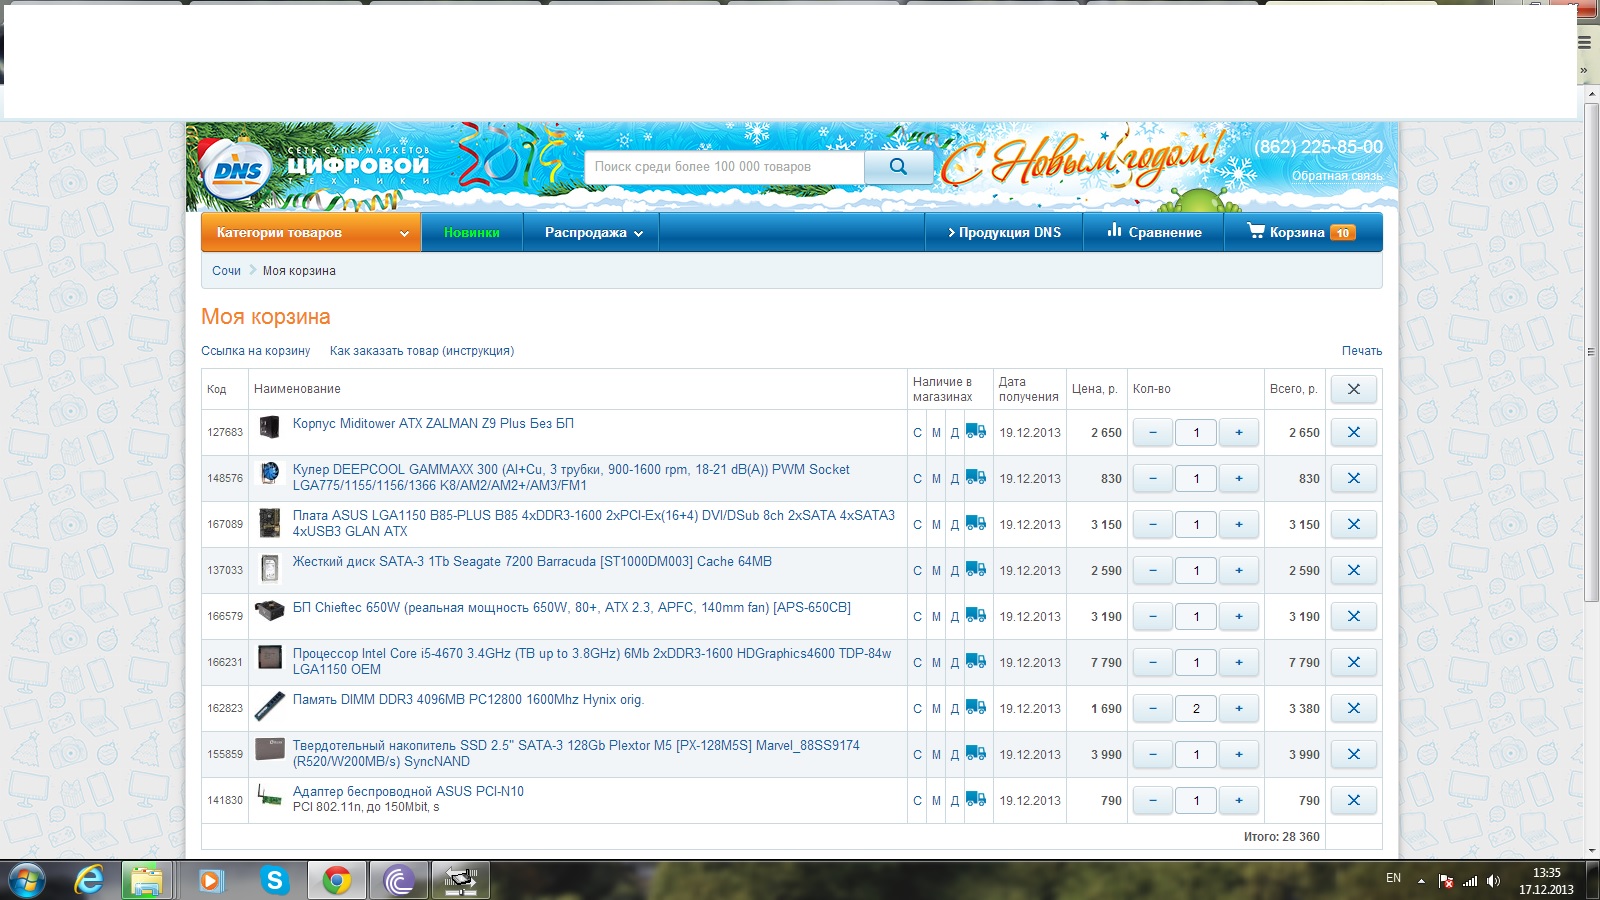
Task: Remove Chieftec 650W power supply row
Action: (x=1353, y=616)
